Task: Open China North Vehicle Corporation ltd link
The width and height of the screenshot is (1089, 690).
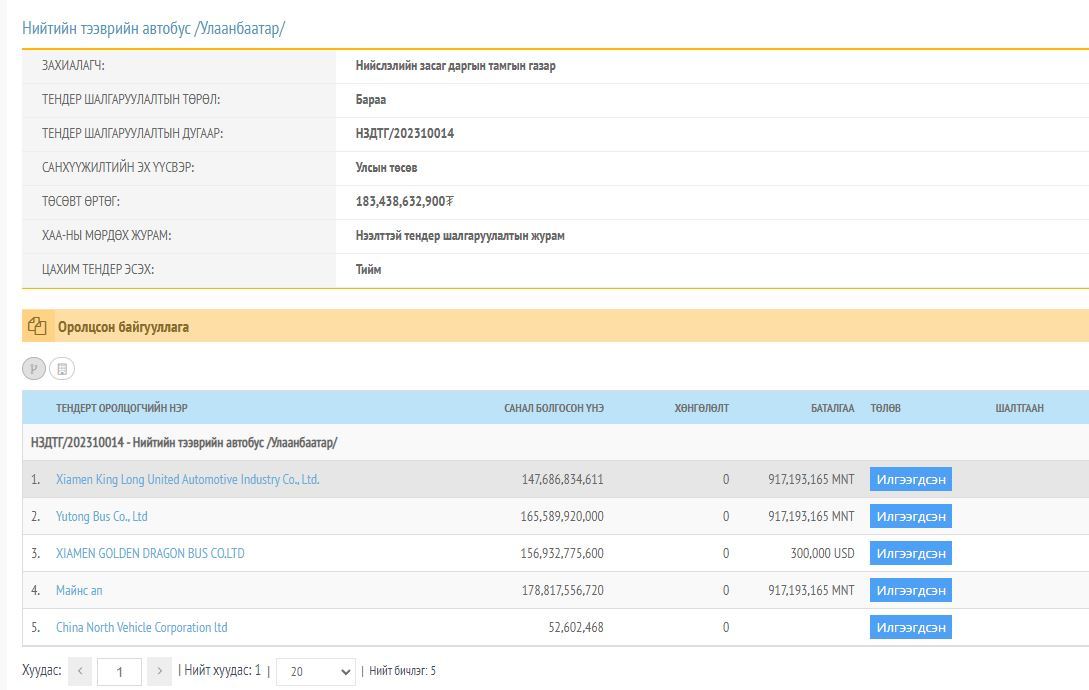Action: pyautogui.click(x=141, y=628)
